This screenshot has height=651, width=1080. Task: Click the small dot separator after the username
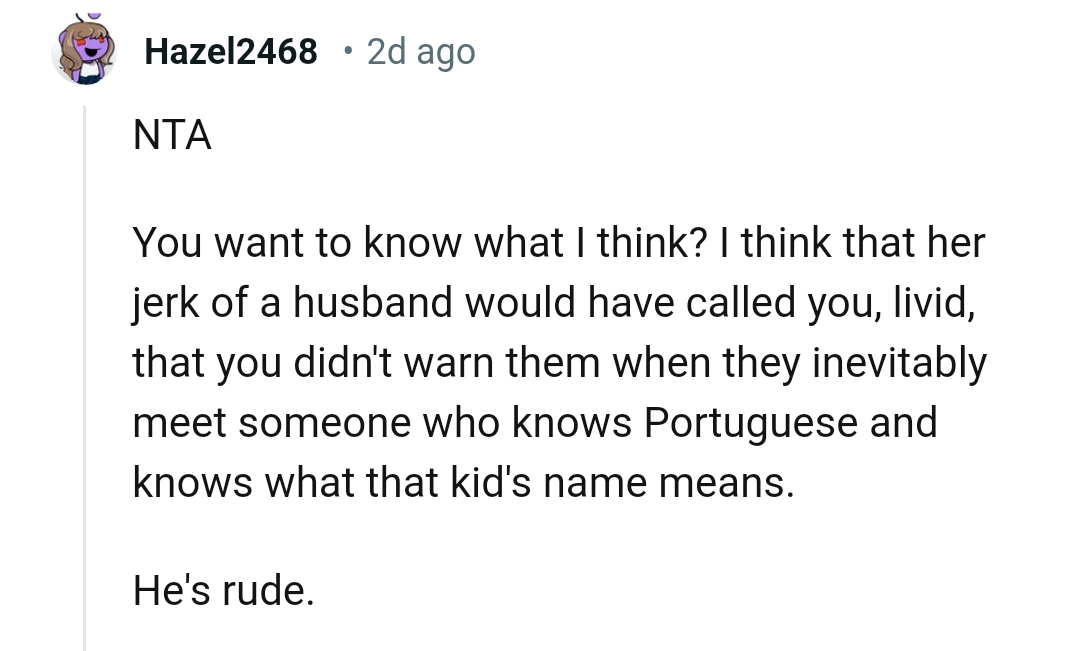347,52
